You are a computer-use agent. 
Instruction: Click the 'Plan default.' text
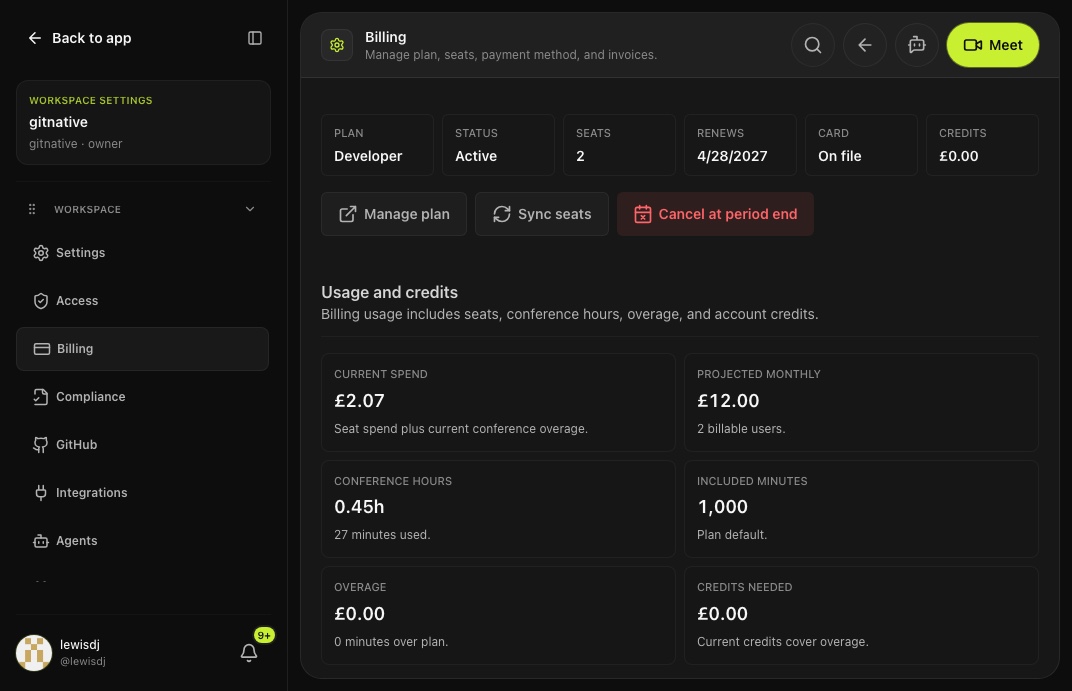[732, 535]
